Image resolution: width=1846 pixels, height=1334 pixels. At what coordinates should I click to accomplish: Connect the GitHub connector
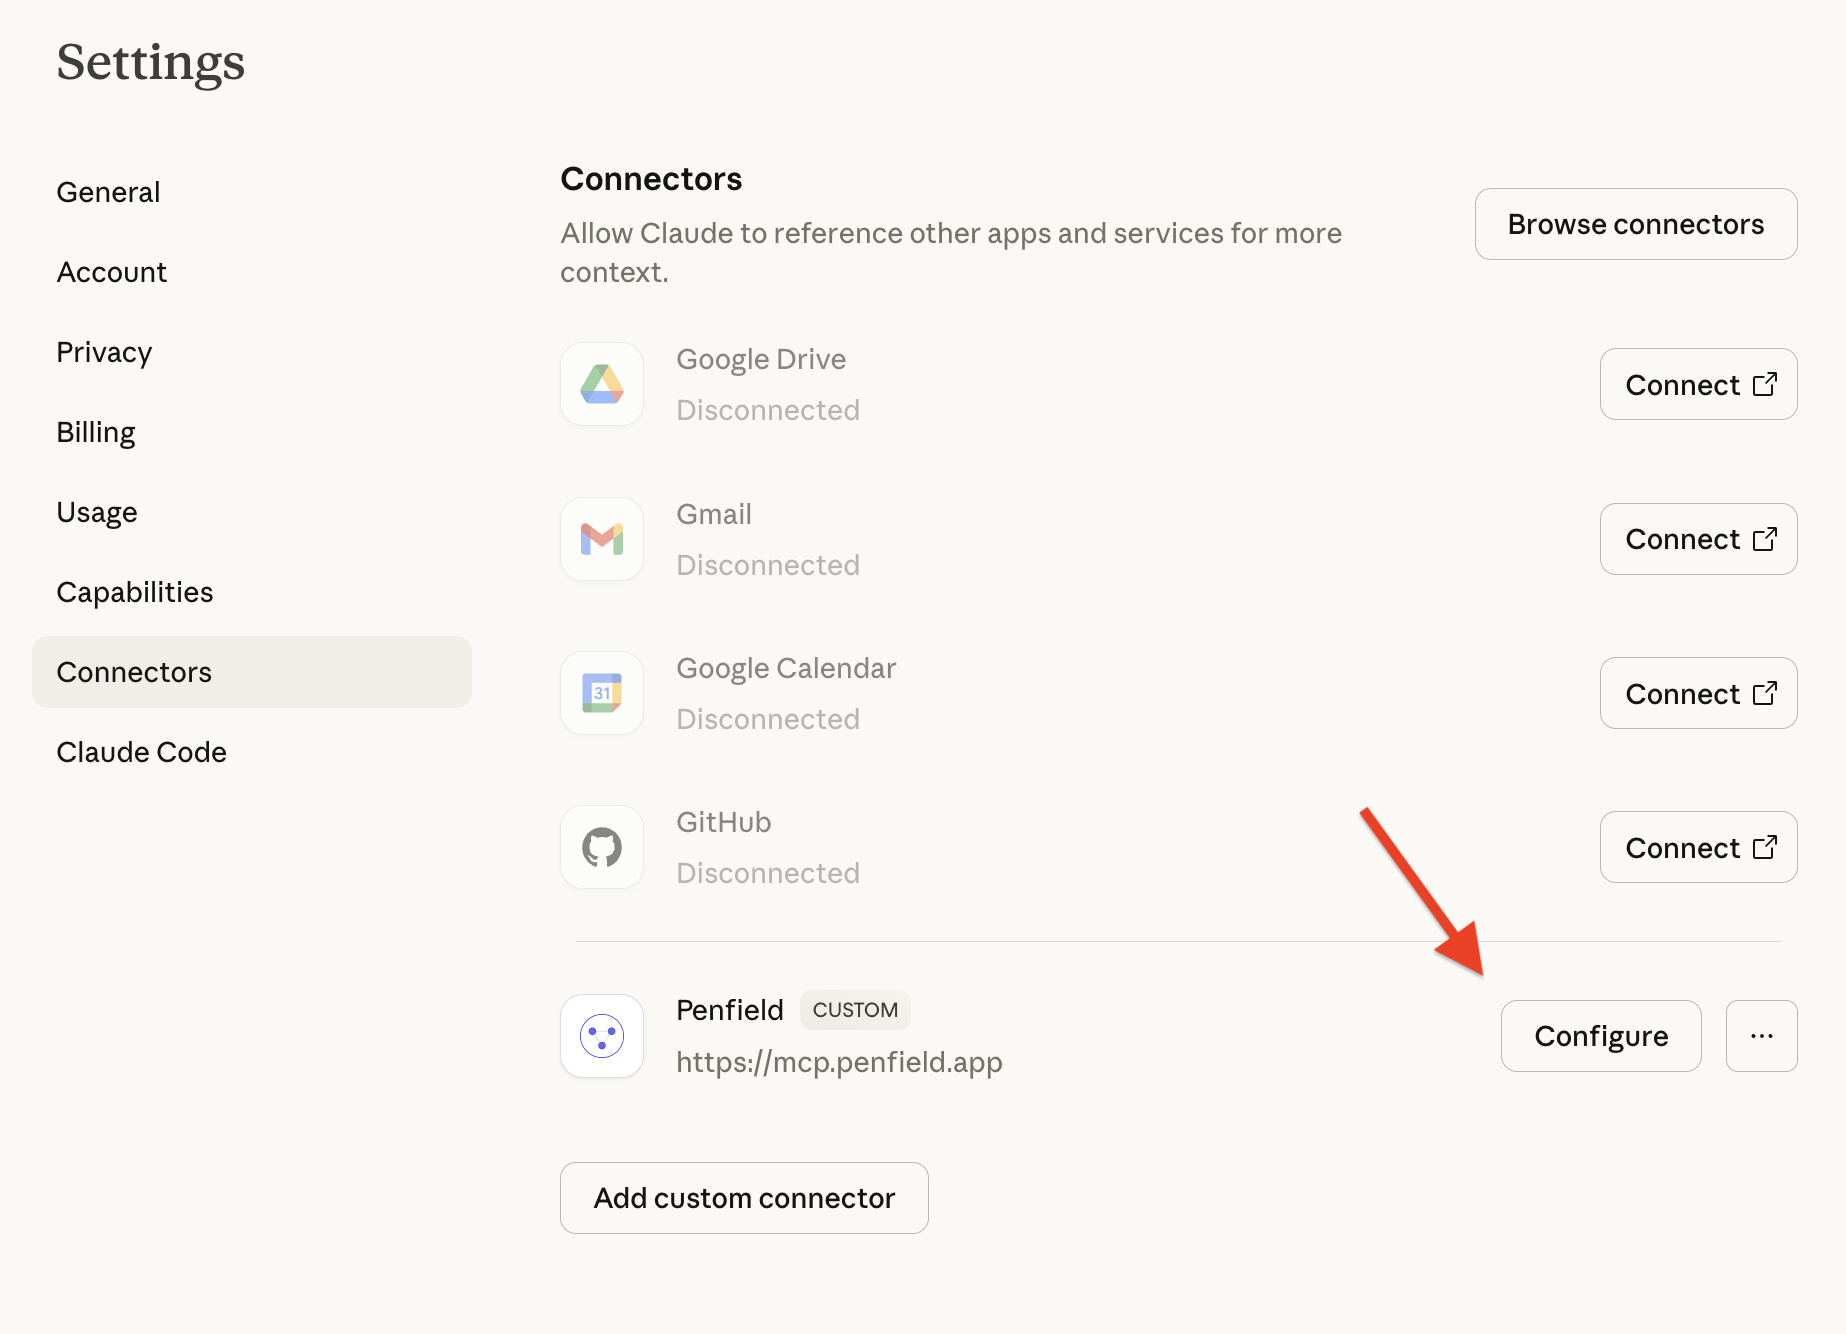tap(1699, 847)
